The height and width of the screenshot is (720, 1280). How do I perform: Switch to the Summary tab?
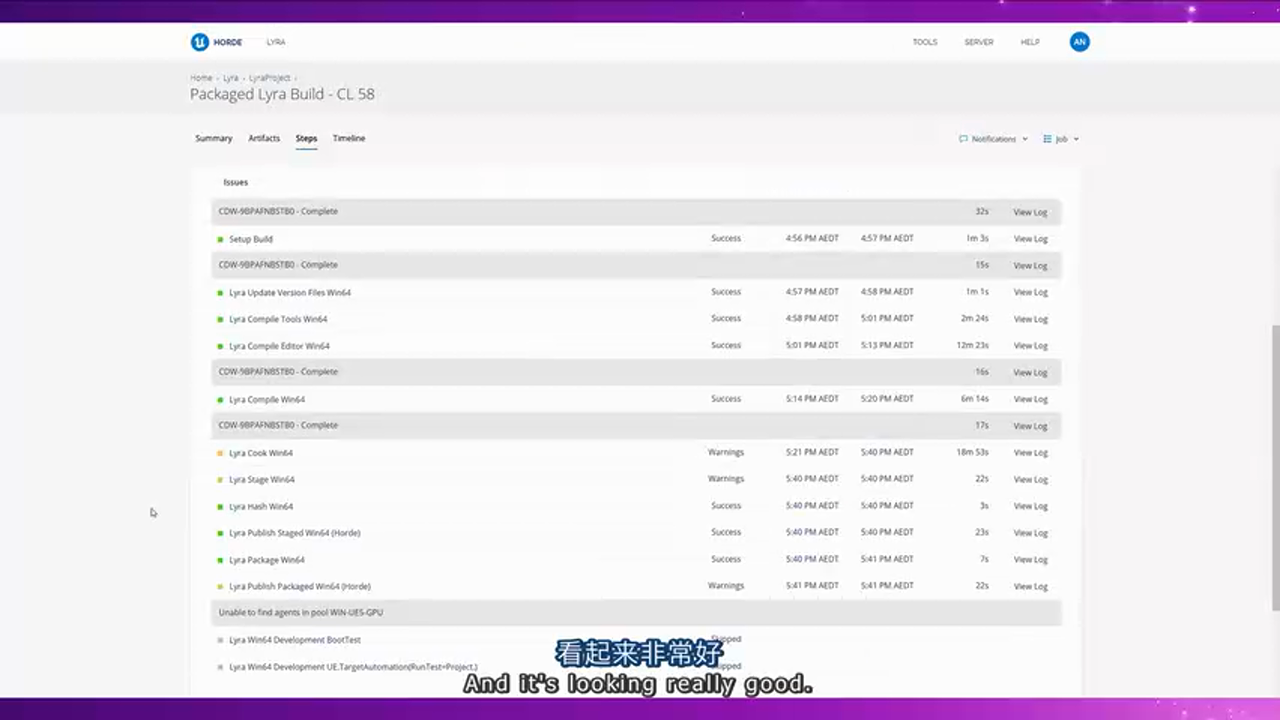click(x=213, y=138)
